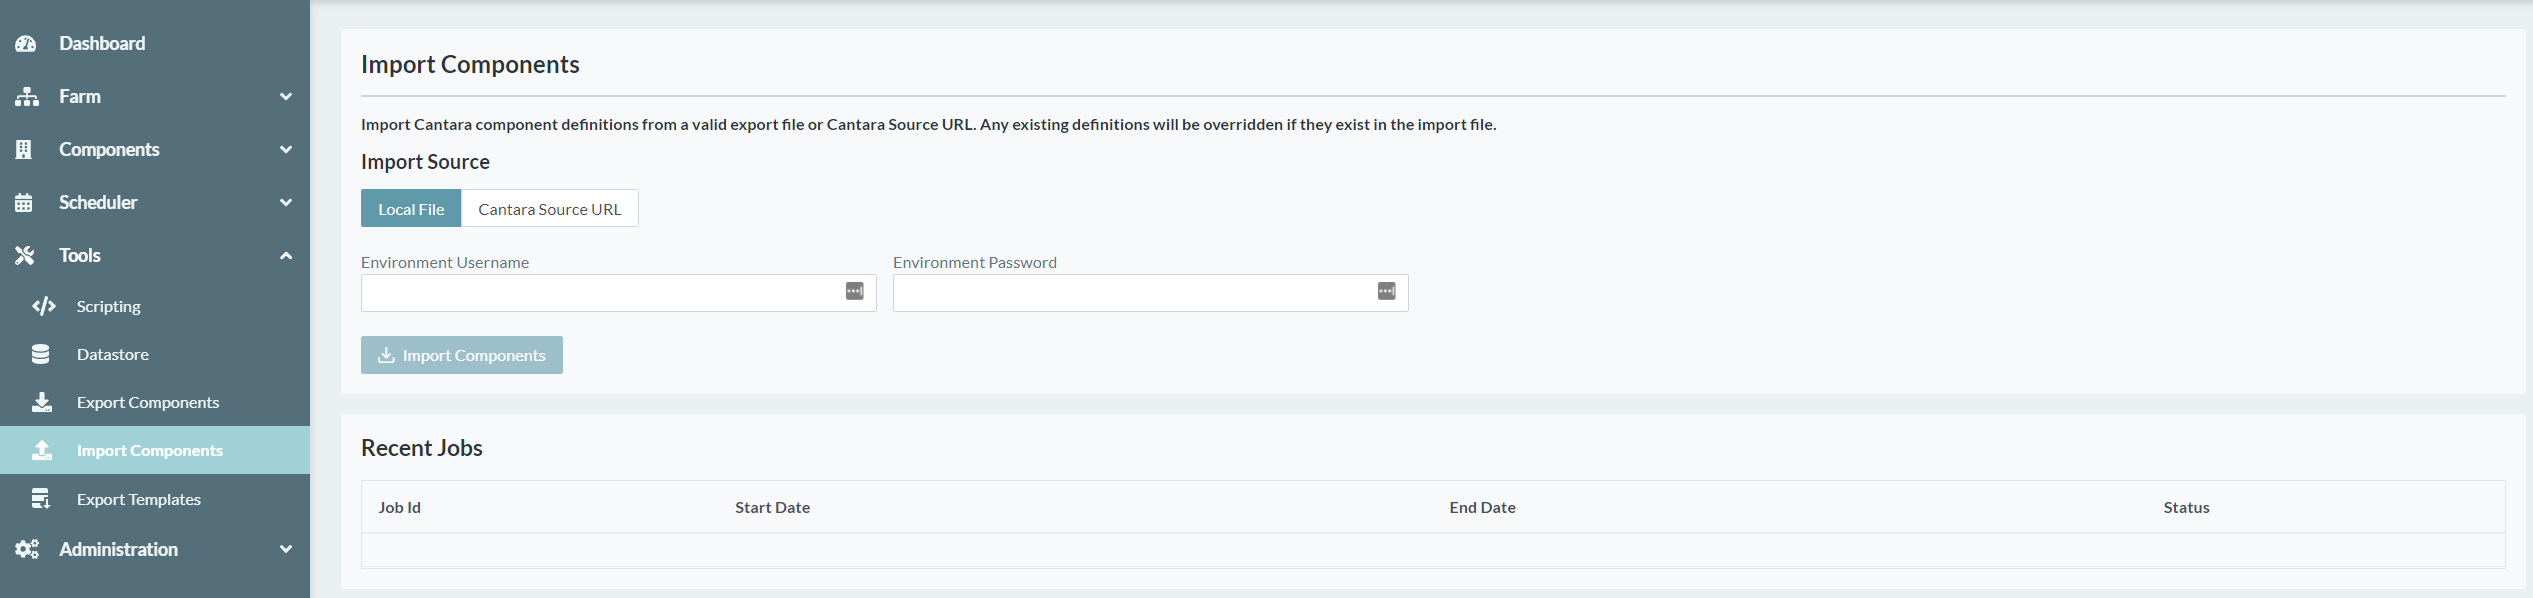The image size is (2533, 598).
Task: Click into Environment Password field
Action: pos(1132,293)
